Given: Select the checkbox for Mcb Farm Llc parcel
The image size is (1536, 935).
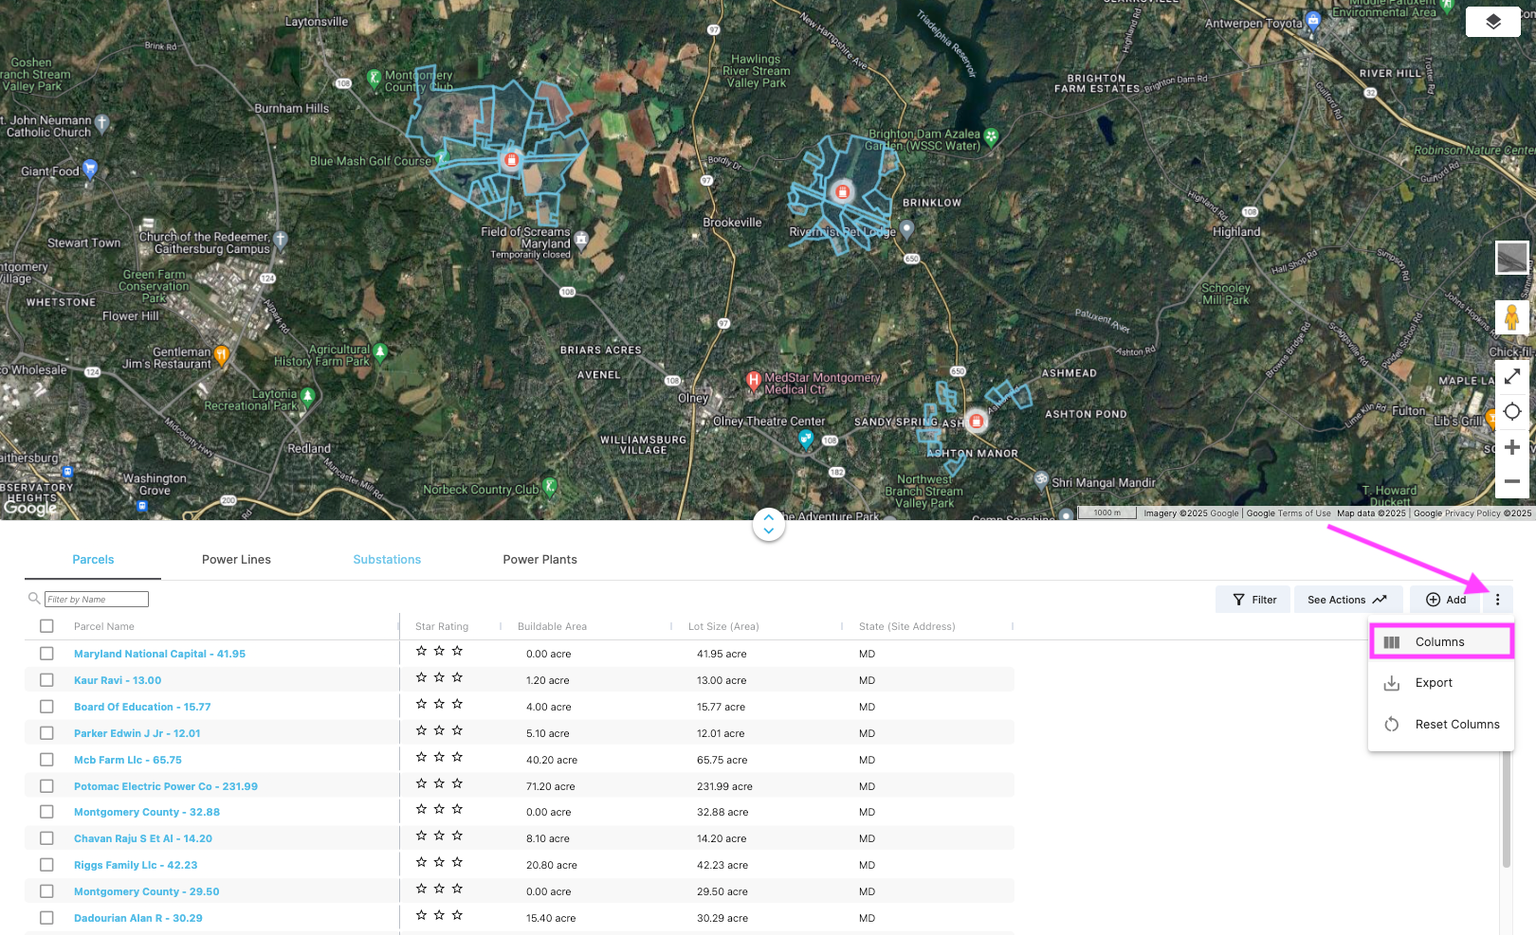Looking at the screenshot, I should pyautogui.click(x=46, y=758).
